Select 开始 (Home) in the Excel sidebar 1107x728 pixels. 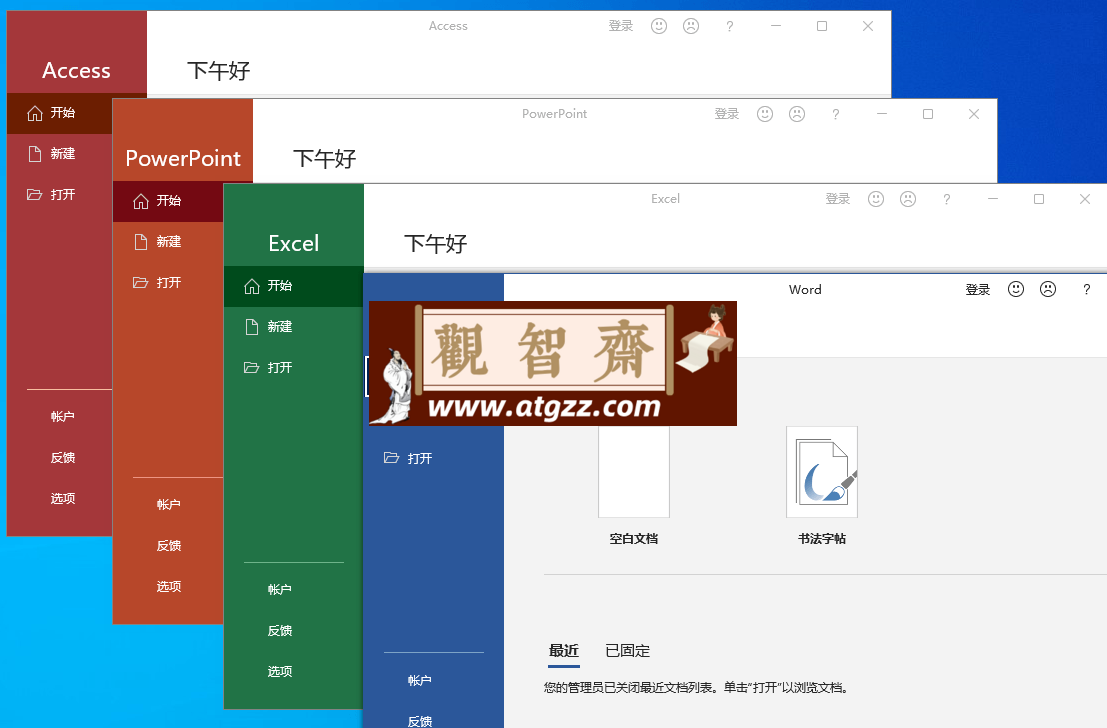click(293, 286)
